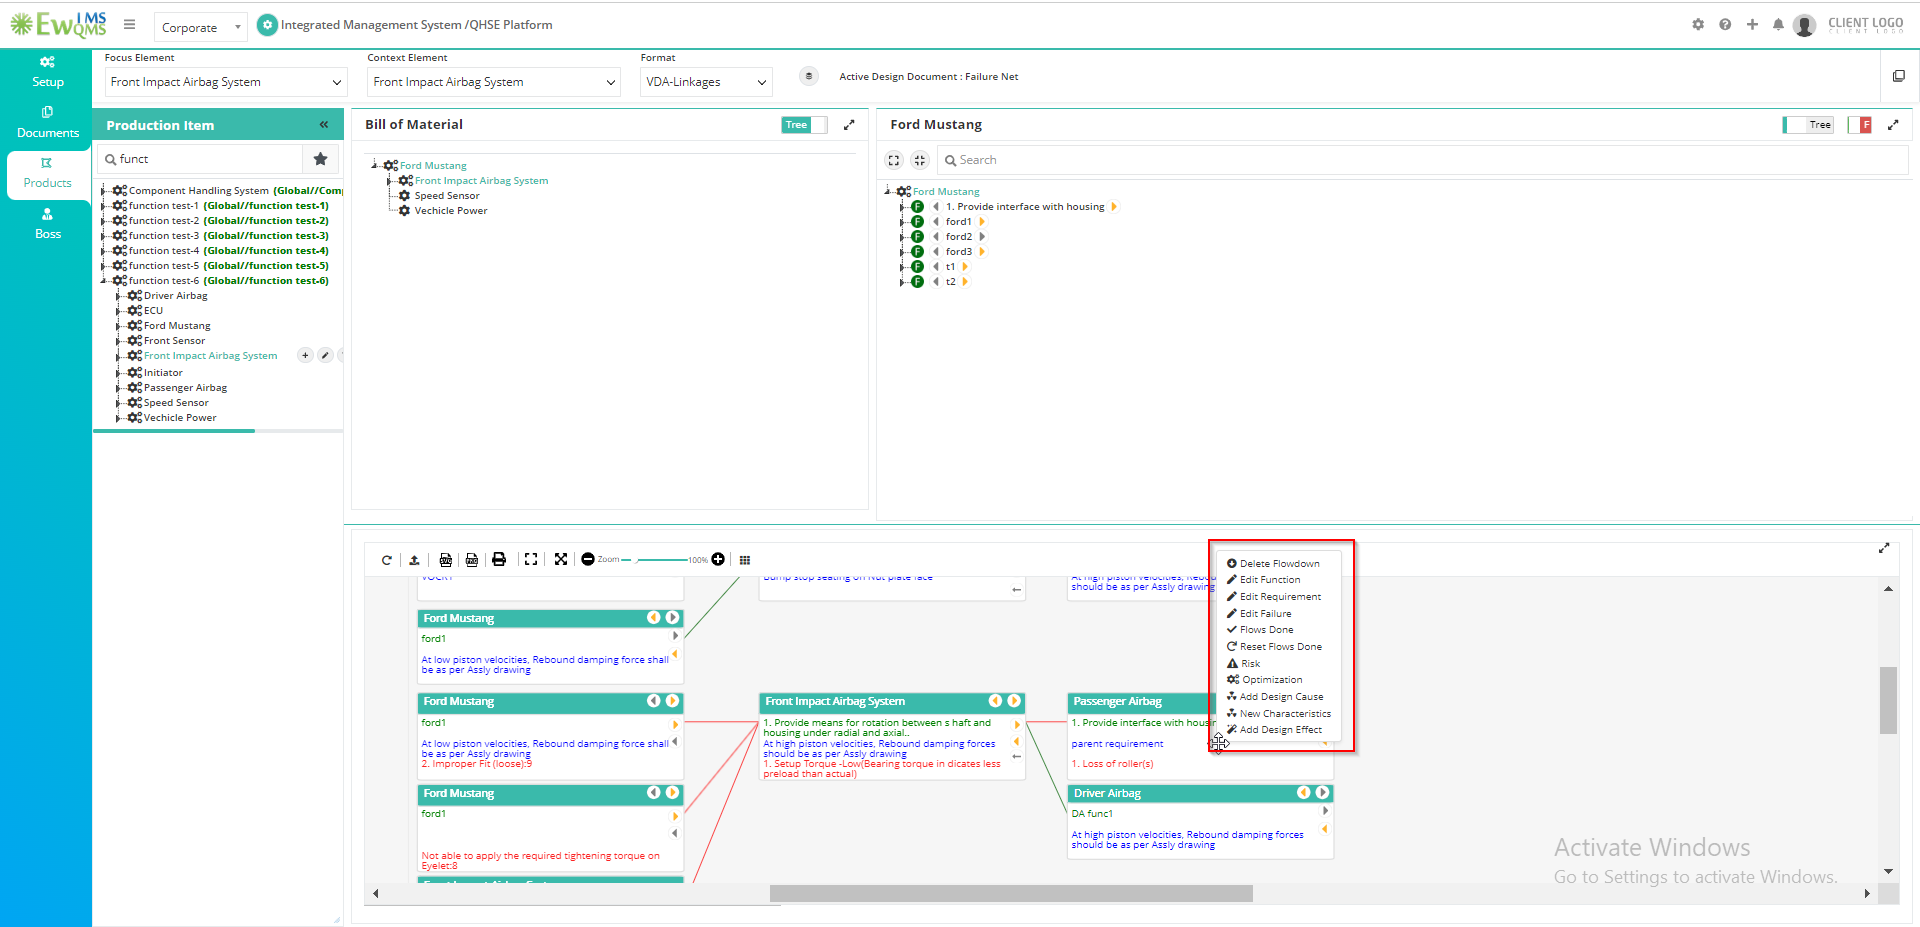Select Edit Requirement from the context menu
Screen dimensions: 1920x927
(1274, 597)
